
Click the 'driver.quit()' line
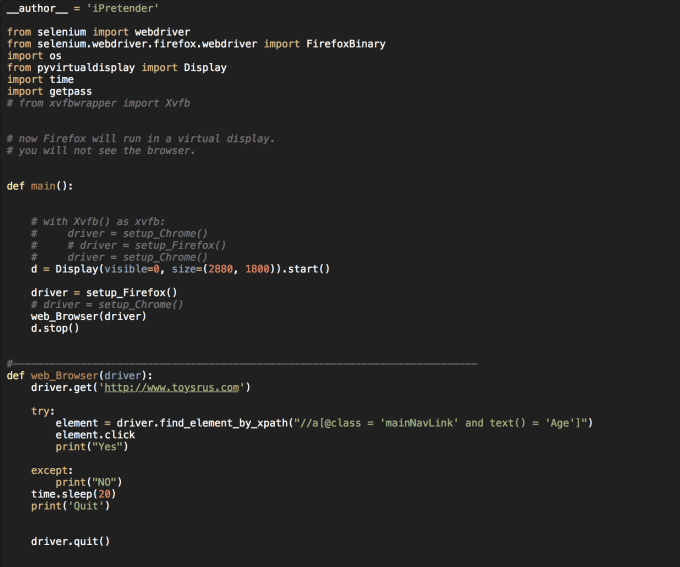coord(71,541)
